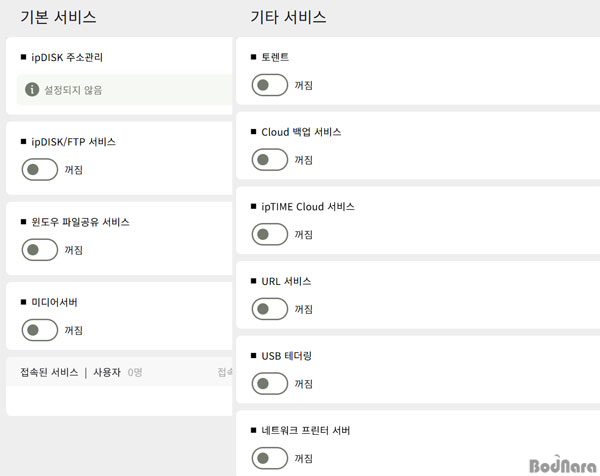The image size is (600, 476).
Task: Enable the 토렌트 toggle
Action: [x=270, y=86]
